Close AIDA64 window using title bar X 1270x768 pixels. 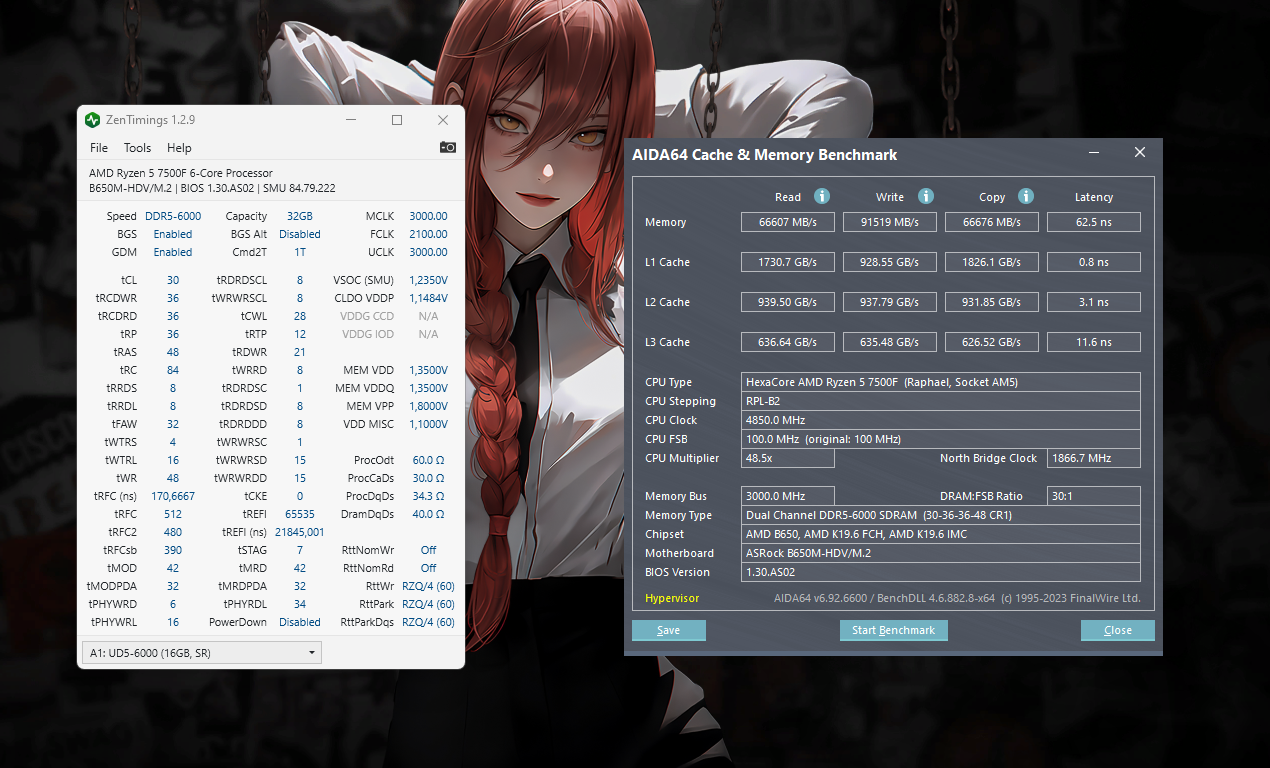[x=1139, y=153]
